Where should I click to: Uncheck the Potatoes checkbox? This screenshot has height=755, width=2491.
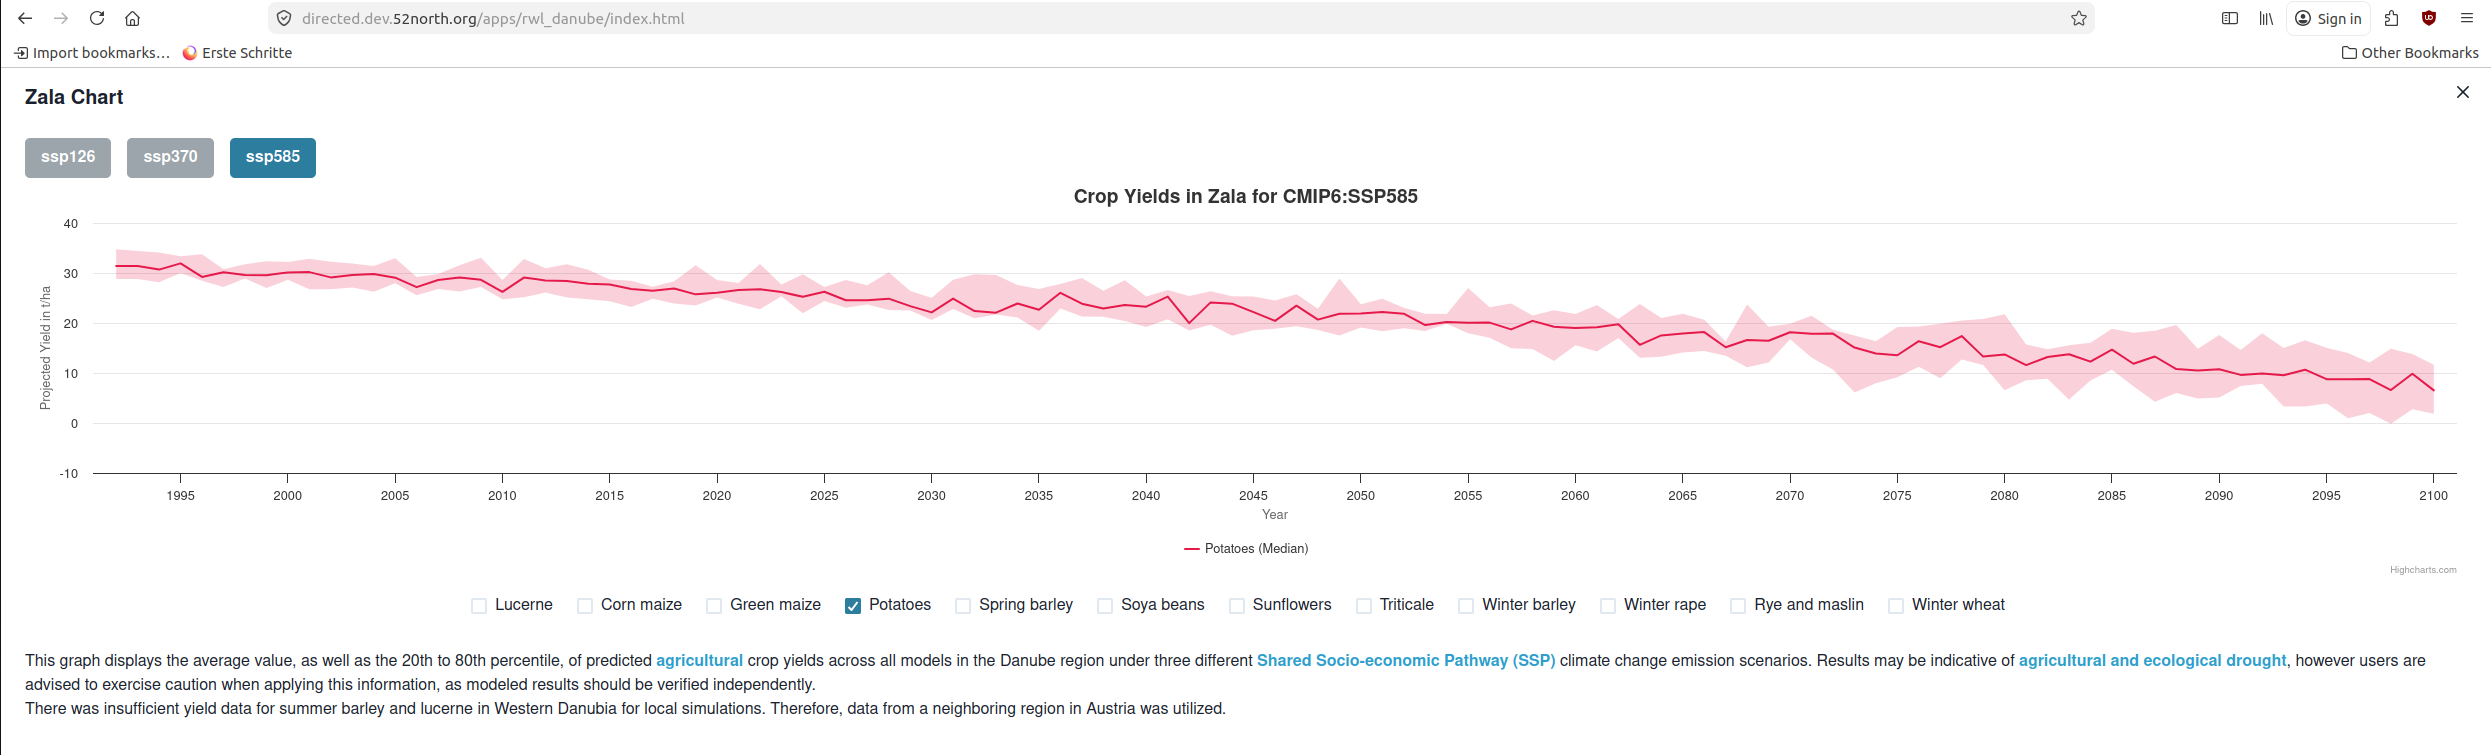(853, 606)
